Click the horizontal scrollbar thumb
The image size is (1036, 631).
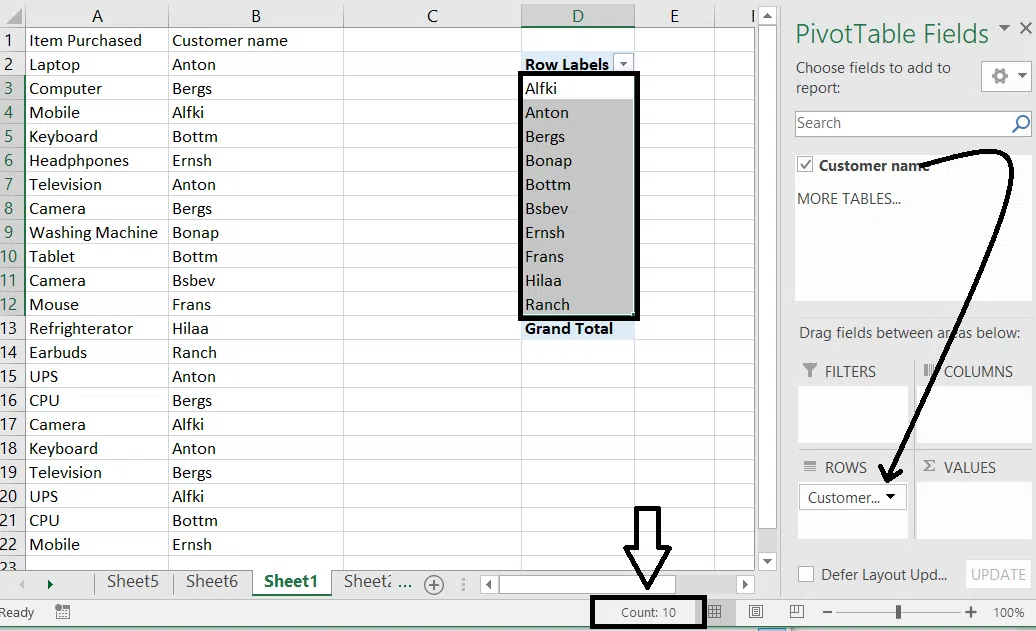pos(587,584)
